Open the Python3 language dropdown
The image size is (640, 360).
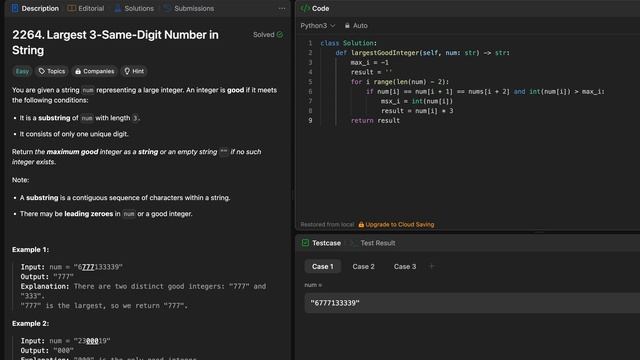pos(318,25)
